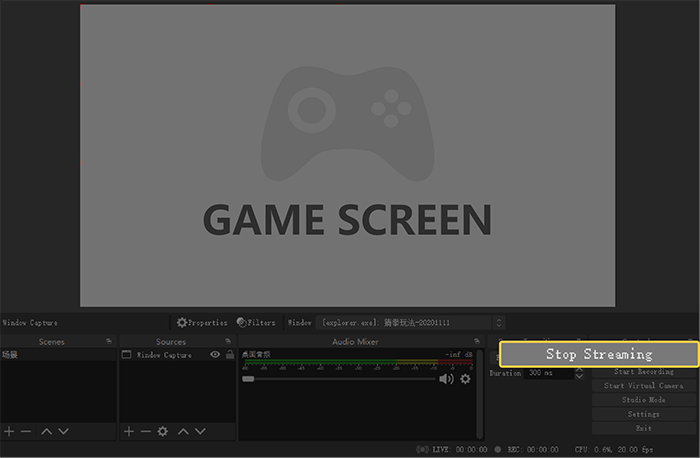Viewport: 700px width, 458px height.
Task: Hide Window Capture source via eye icon
Action: (215, 355)
